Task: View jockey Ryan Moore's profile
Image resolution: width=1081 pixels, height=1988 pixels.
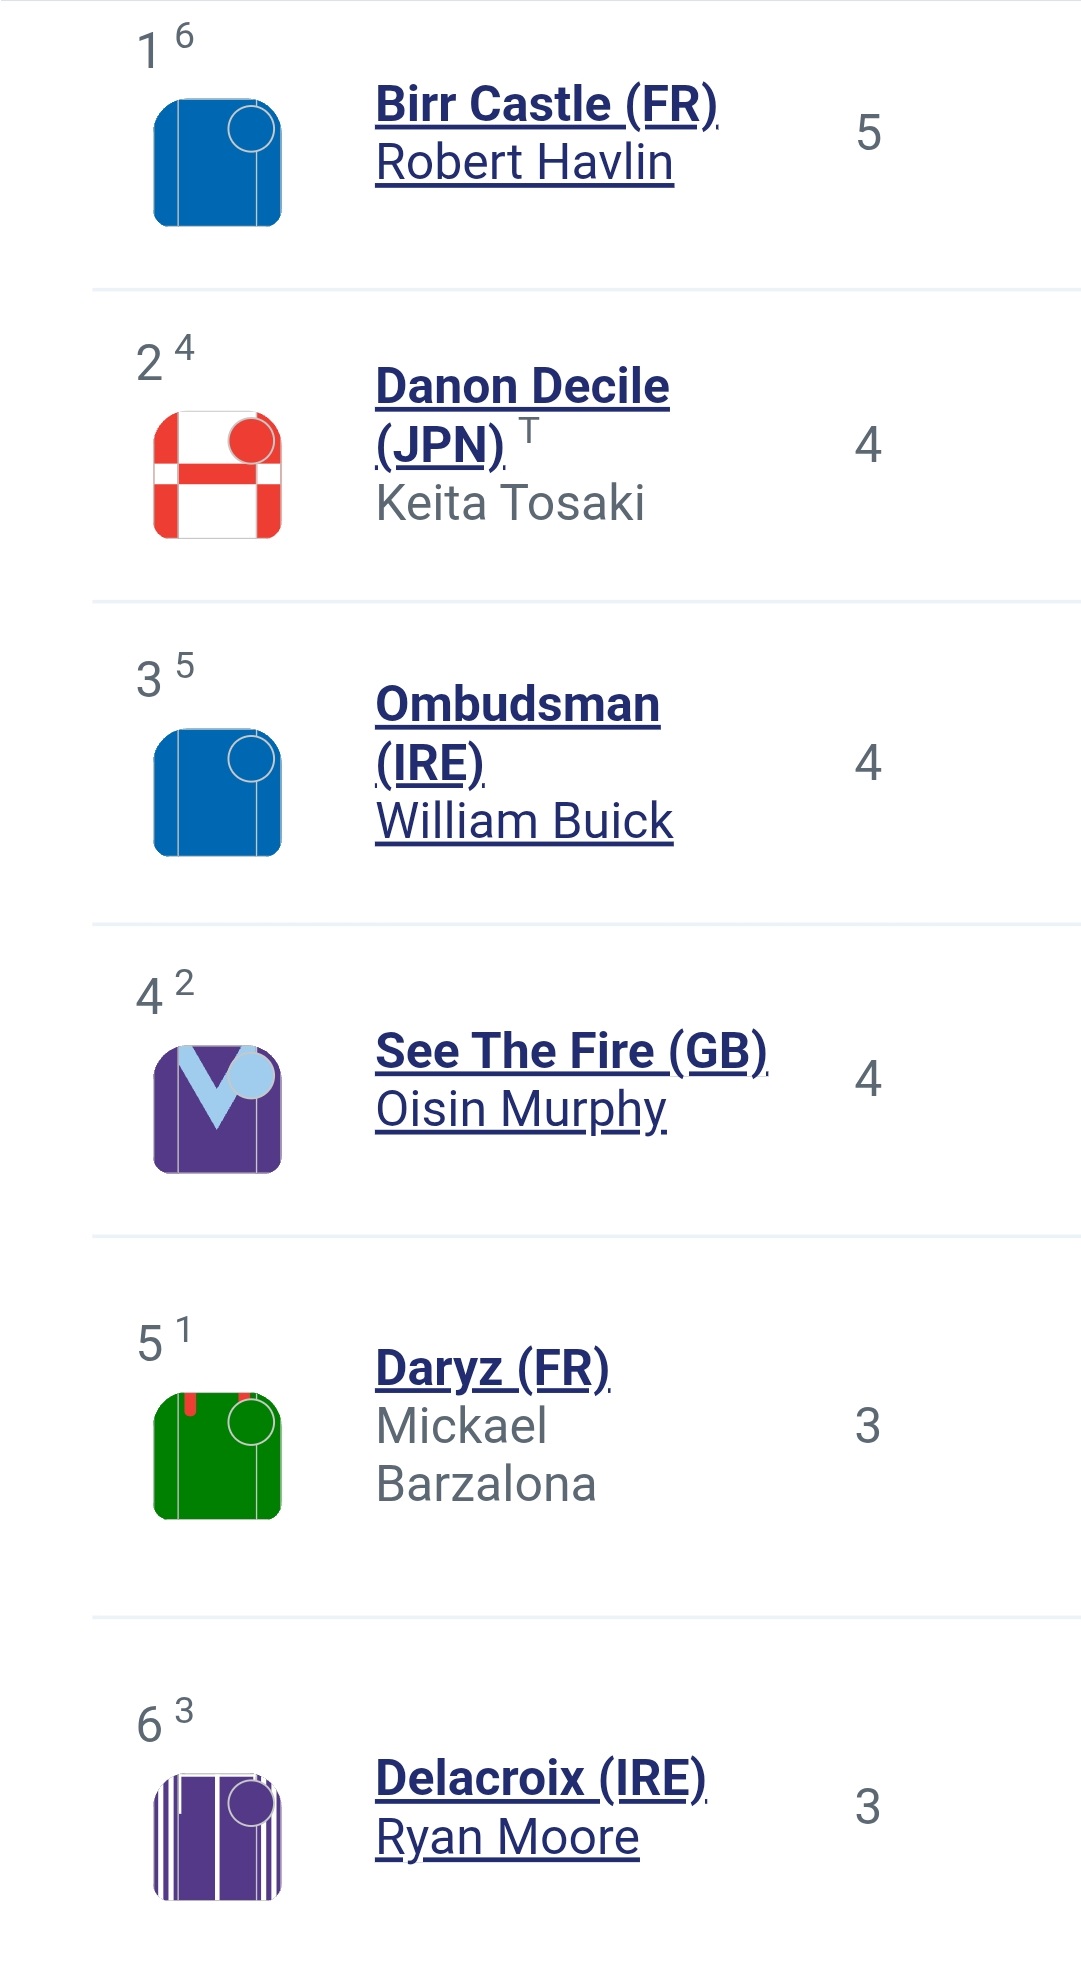Action: tap(508, 1837)
